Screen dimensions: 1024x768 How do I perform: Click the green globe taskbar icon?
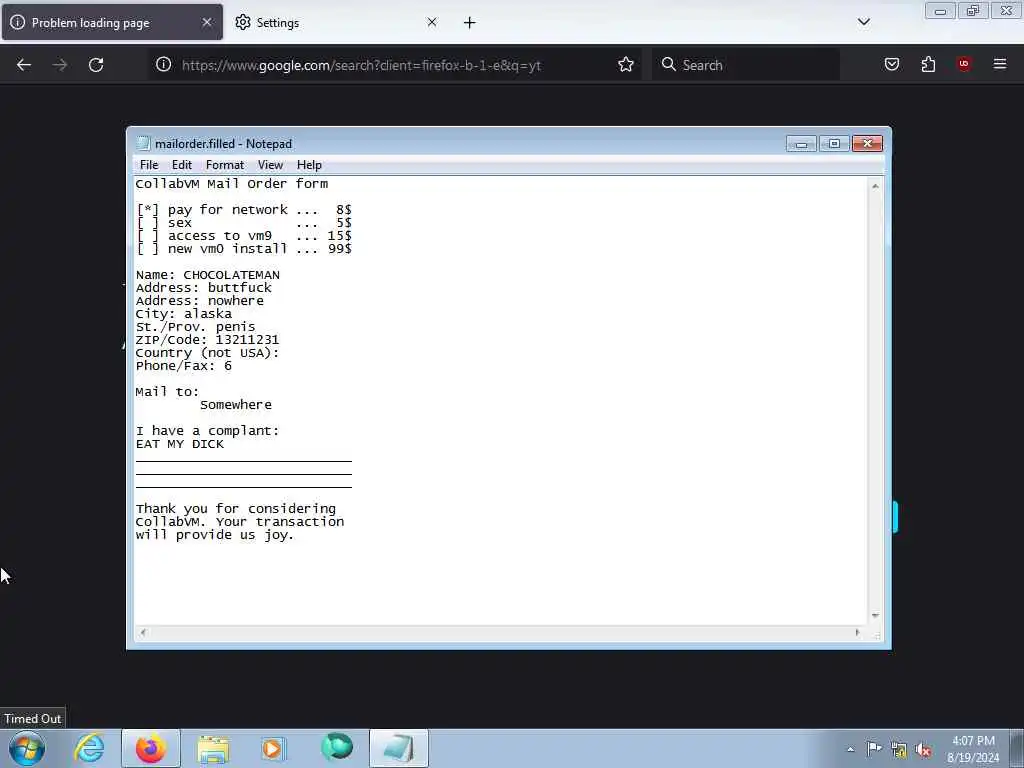click(337, 747)
